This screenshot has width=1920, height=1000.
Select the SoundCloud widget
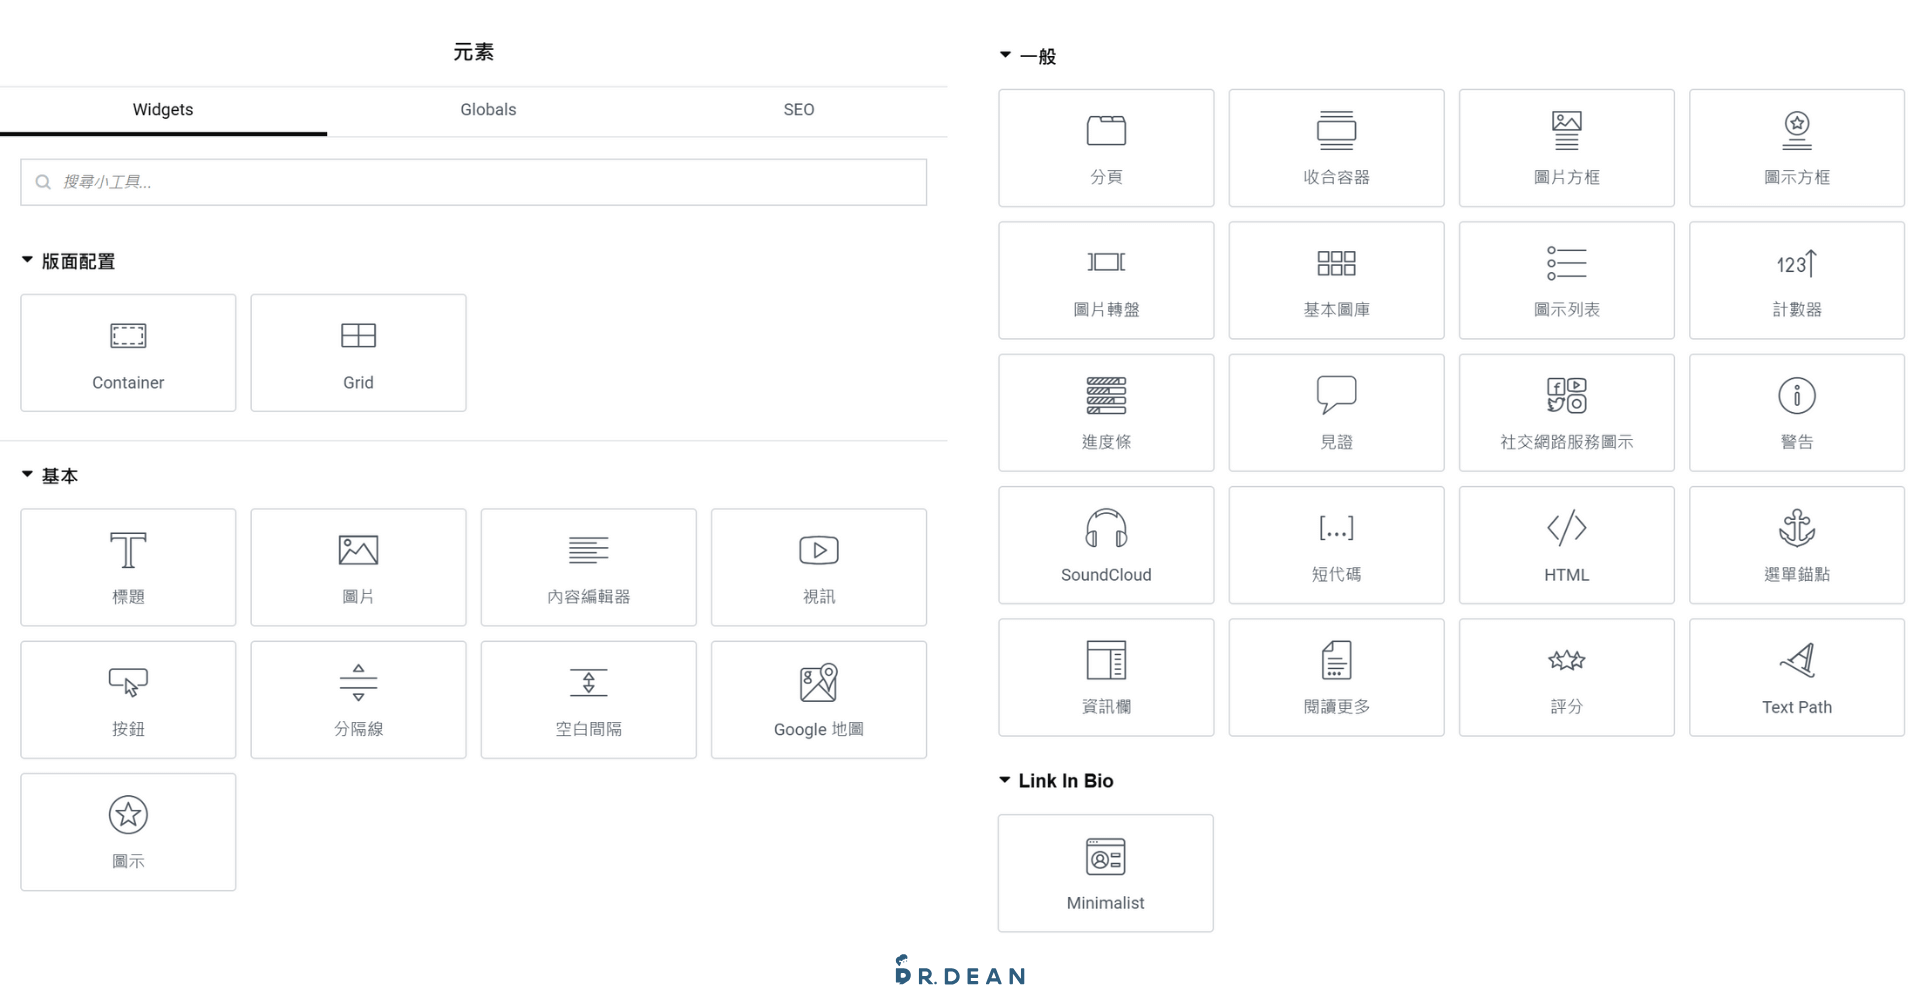coord(1105,545)
